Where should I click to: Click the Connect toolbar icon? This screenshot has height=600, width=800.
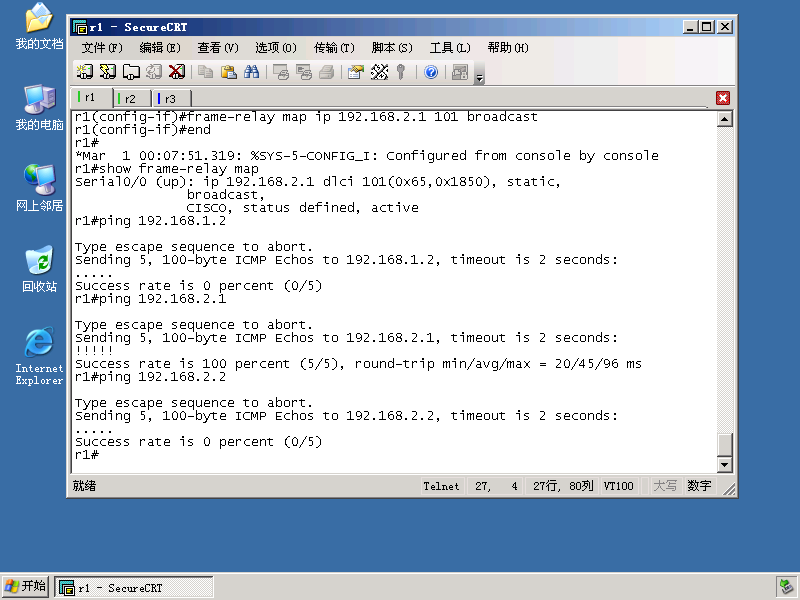tap(85, 72)
